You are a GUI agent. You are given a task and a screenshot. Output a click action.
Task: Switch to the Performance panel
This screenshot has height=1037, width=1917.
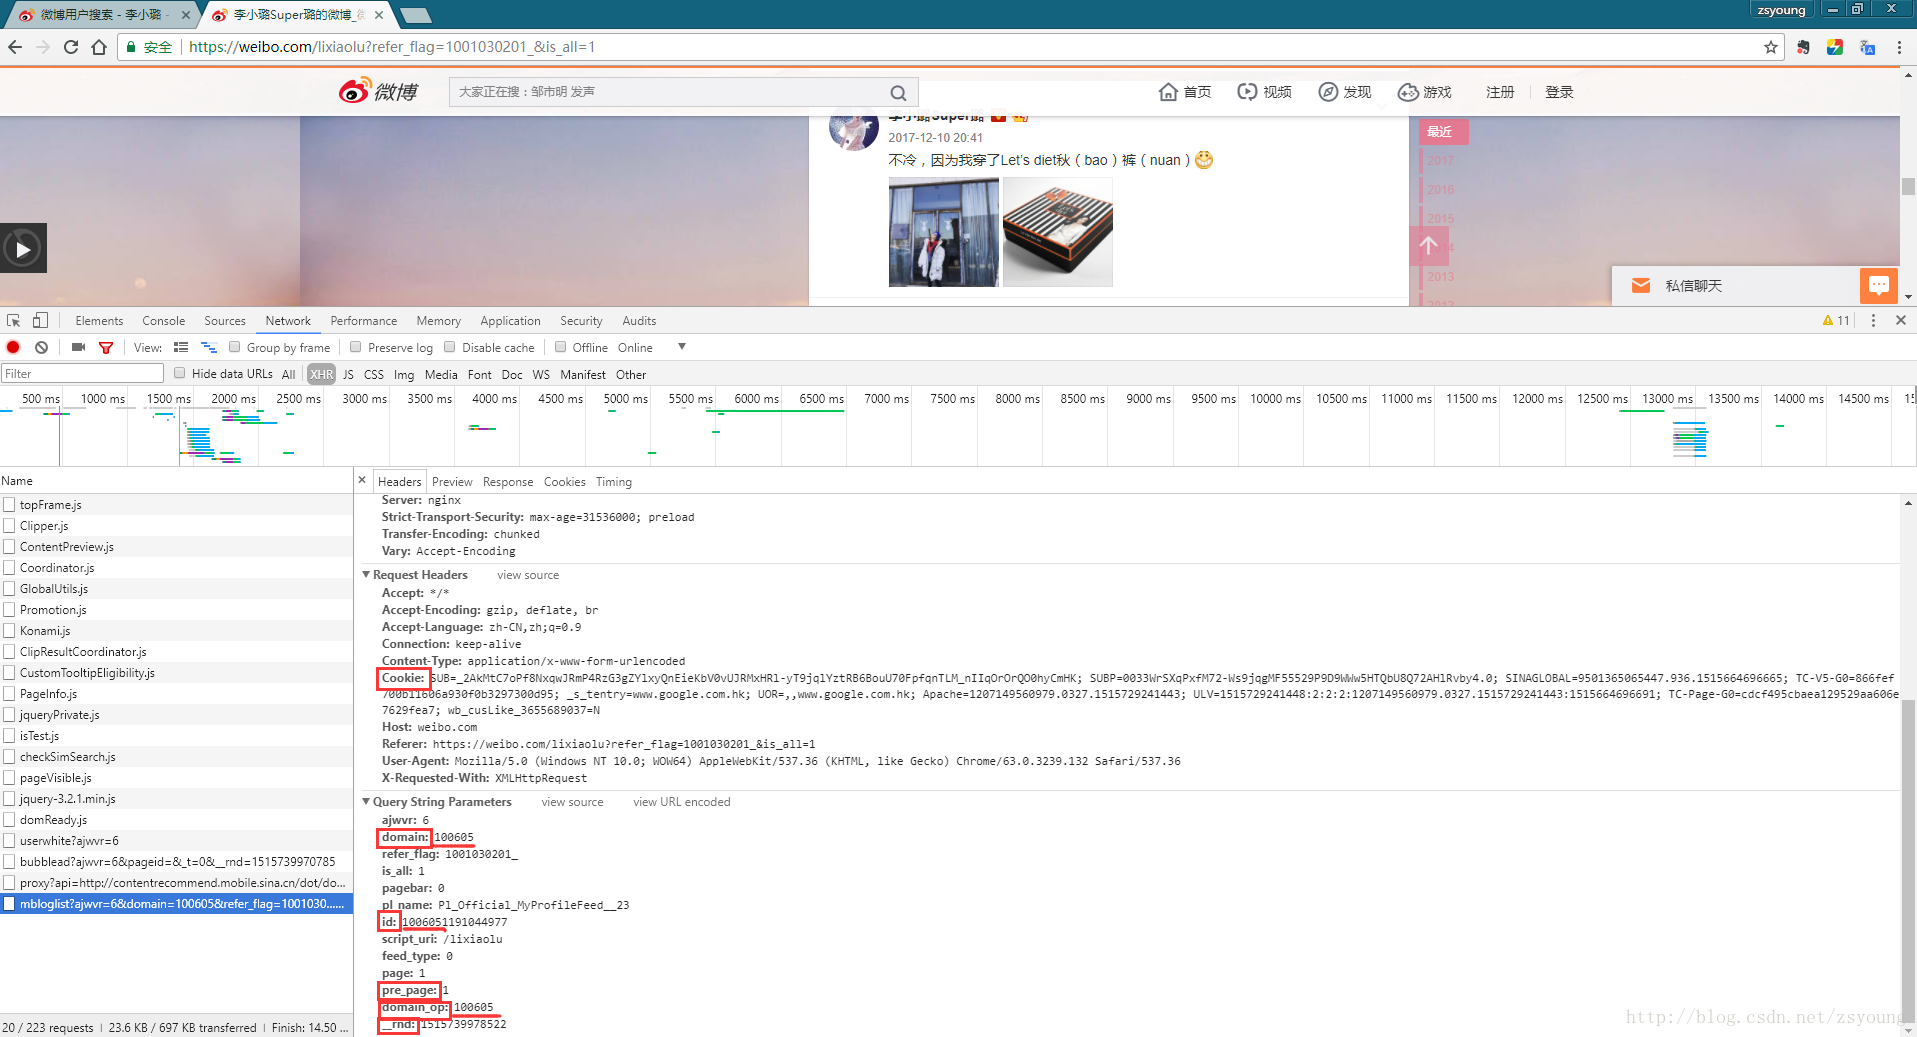[x=363, y=321]
